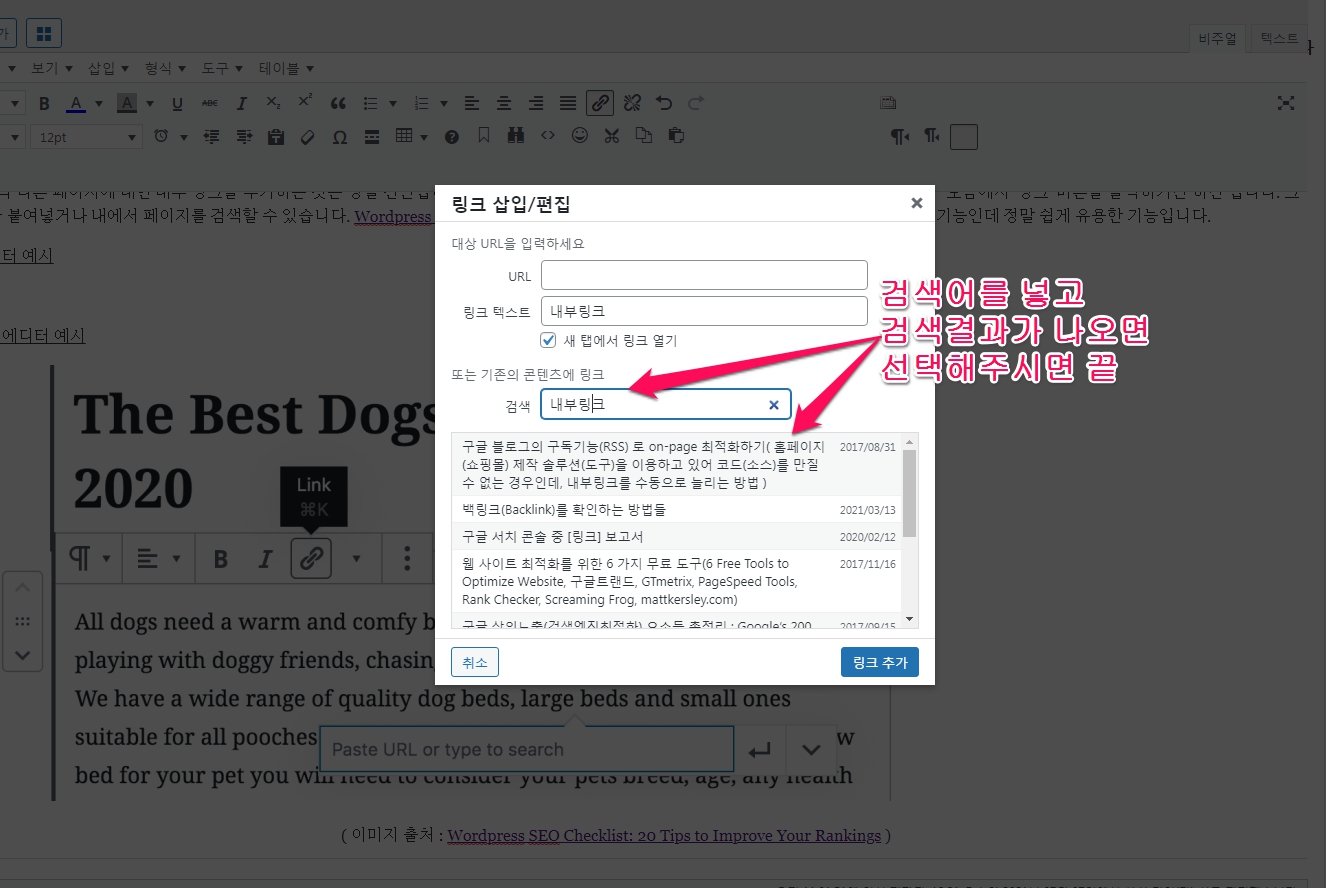Click the 링크 추가 button
Image resolution: width=1326 pixels, height=888 pixels.
pyautogui.click(x=879, y=662)
